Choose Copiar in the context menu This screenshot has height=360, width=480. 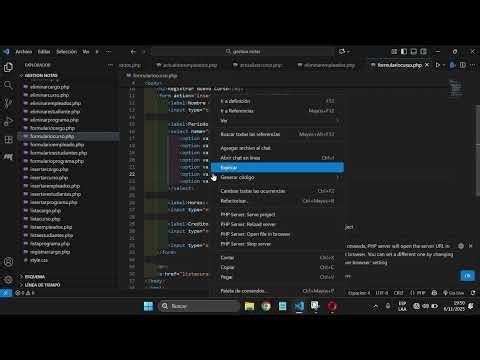[x=277, y=267]
